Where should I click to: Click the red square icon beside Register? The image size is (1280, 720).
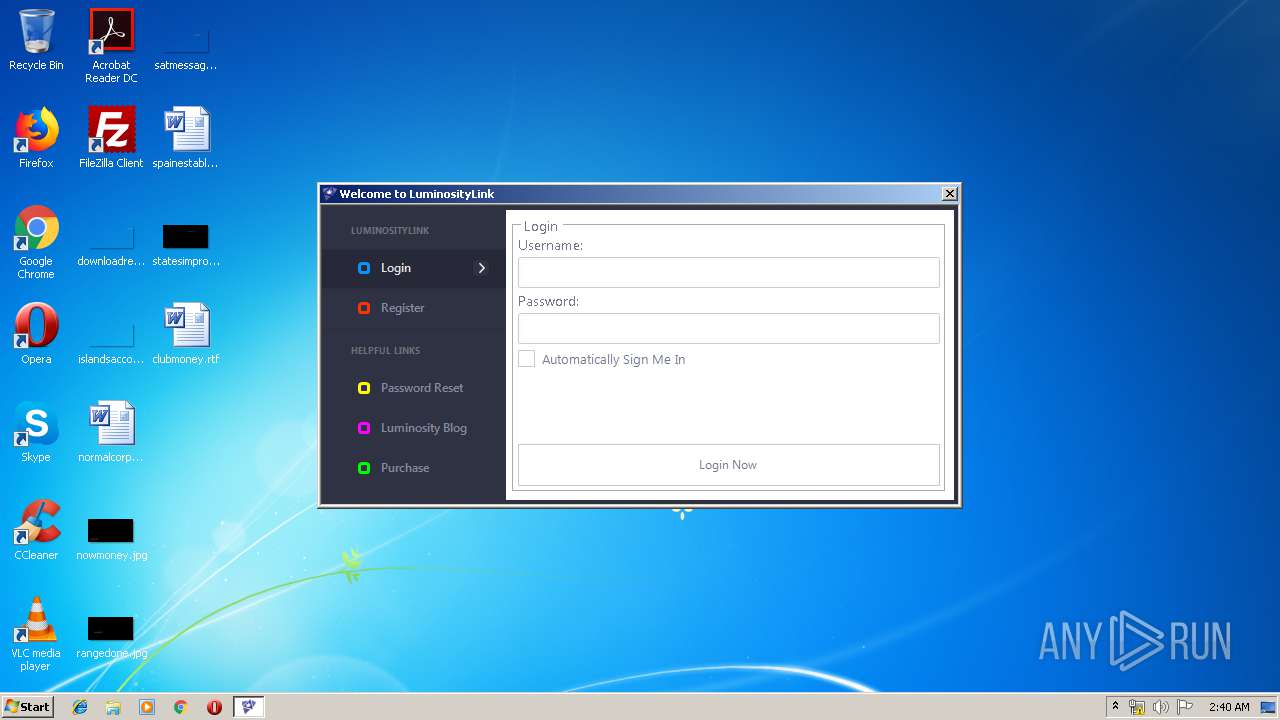coord(364,308)
